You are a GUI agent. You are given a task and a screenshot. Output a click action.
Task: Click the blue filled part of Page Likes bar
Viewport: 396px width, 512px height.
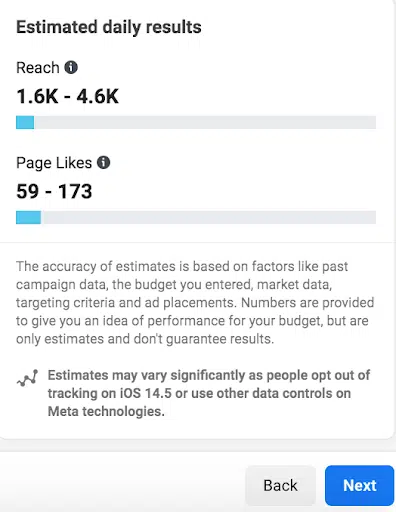pyautogui.click(x=28, y=217)
